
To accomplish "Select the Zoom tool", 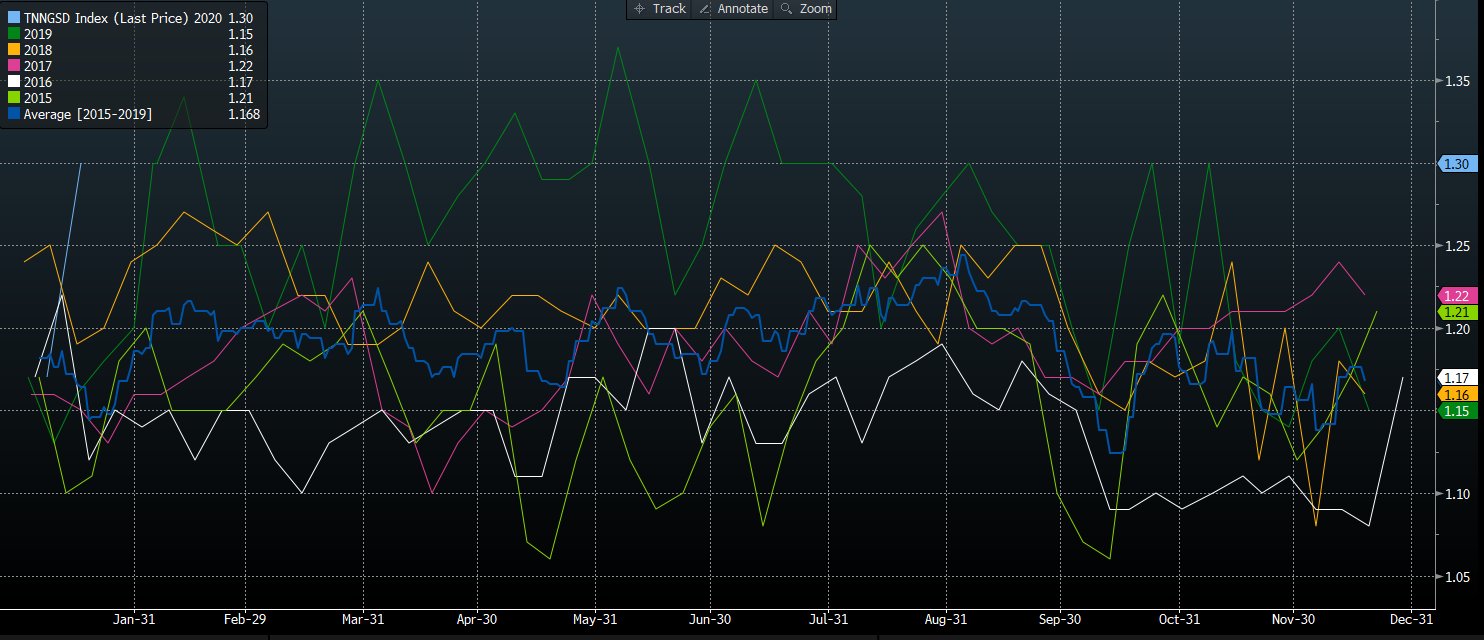I will tap(806, 8).
